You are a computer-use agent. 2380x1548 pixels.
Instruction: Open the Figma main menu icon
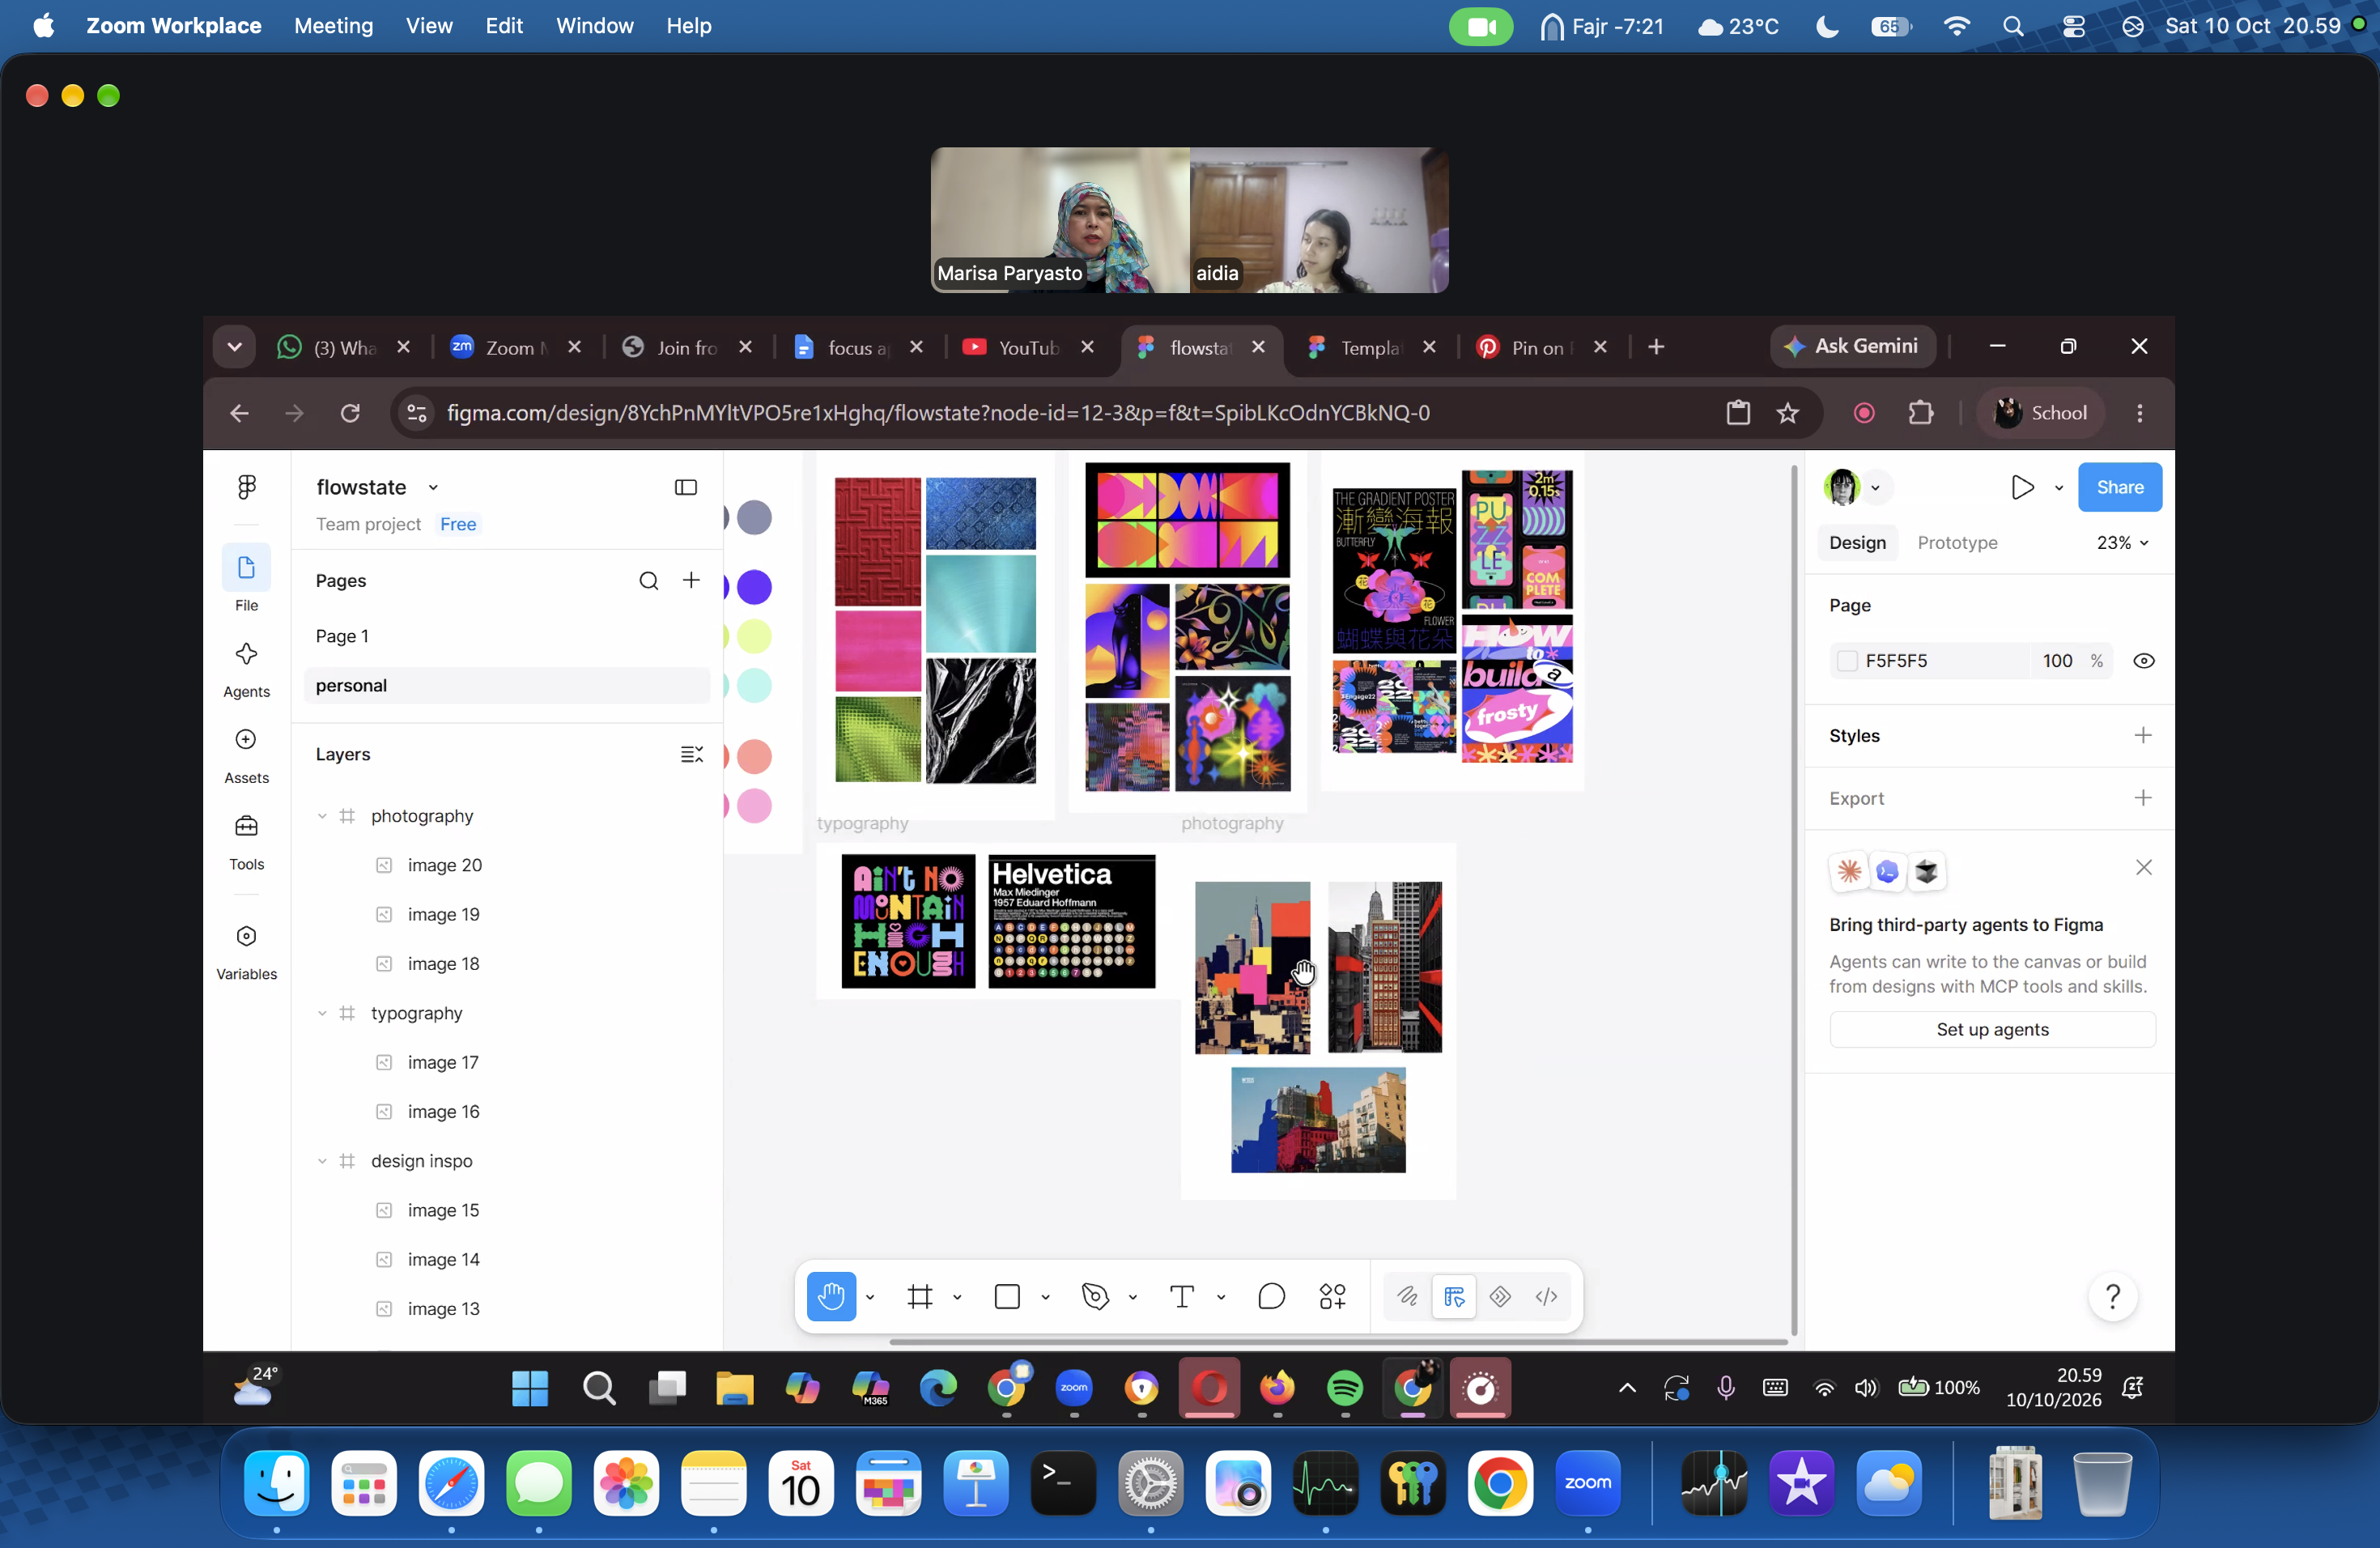(246, 487)
